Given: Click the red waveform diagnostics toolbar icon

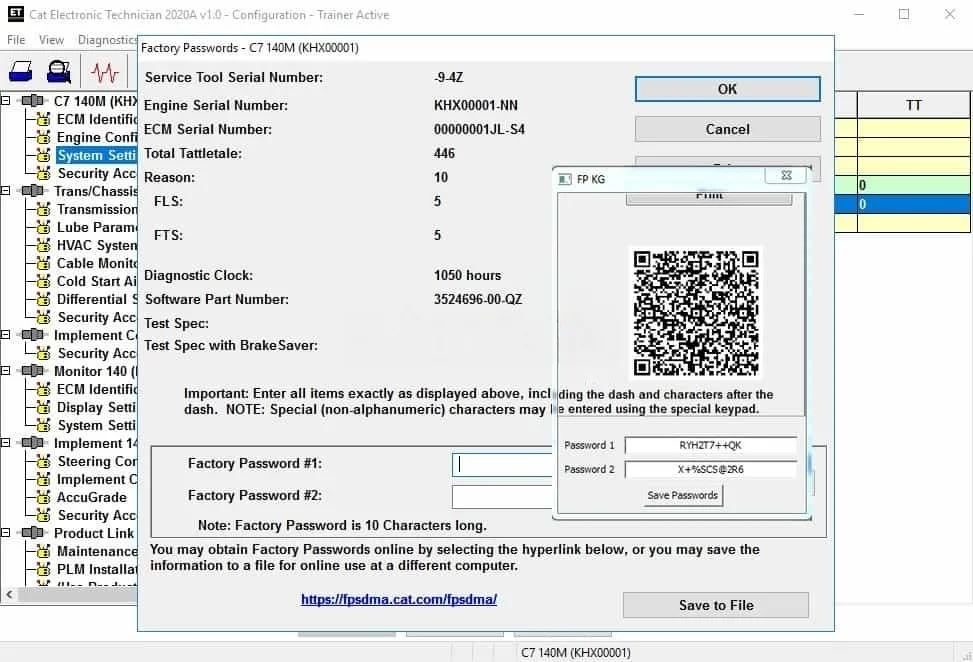Looking at the screenshot, I should tap(104, 73).
